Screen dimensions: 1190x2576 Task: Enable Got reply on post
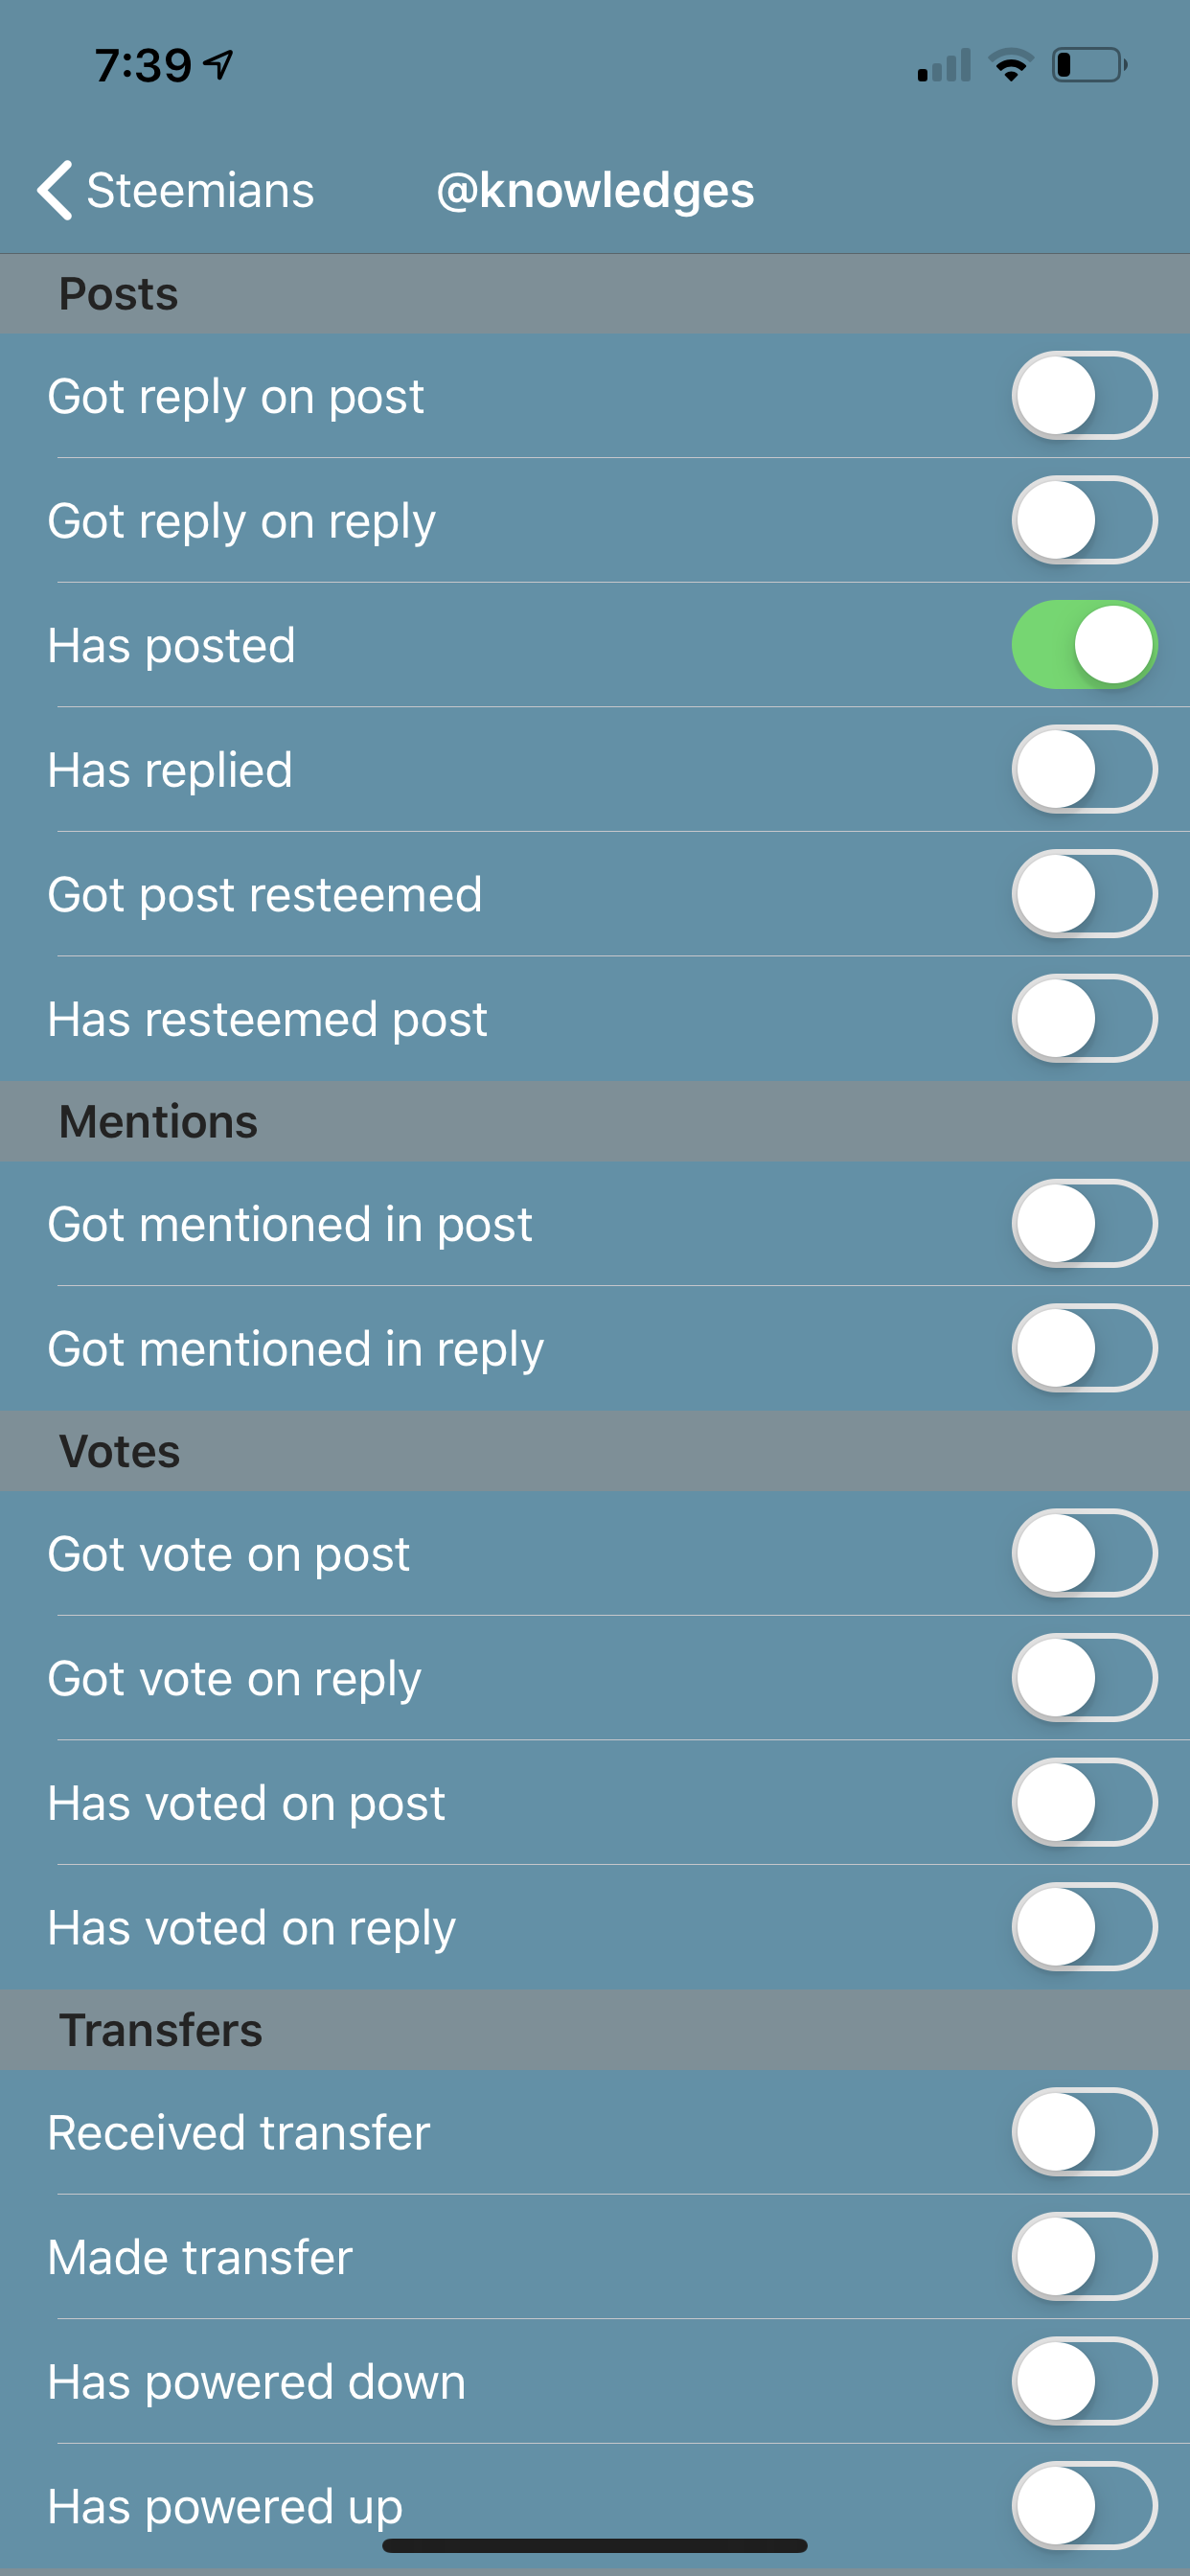(x=1084, y=396)
